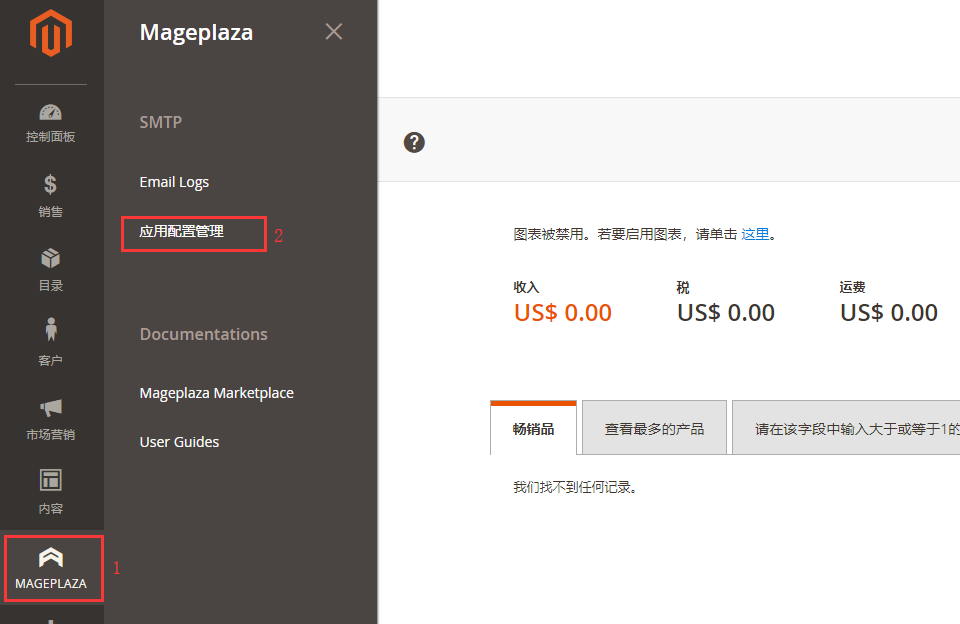Click the Mageplaza panel title
This screenshot has height=624, width=960.
coord(196,32)
